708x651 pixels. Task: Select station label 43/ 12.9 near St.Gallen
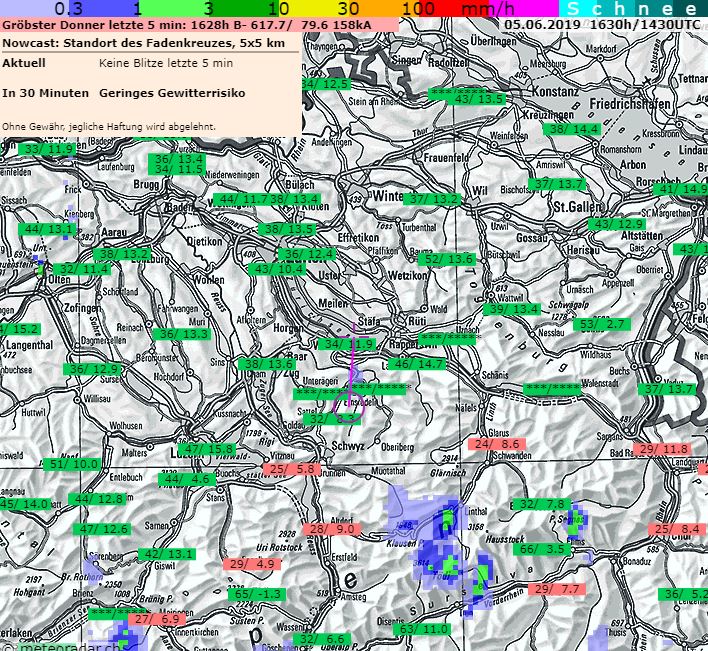coord(617,224)
